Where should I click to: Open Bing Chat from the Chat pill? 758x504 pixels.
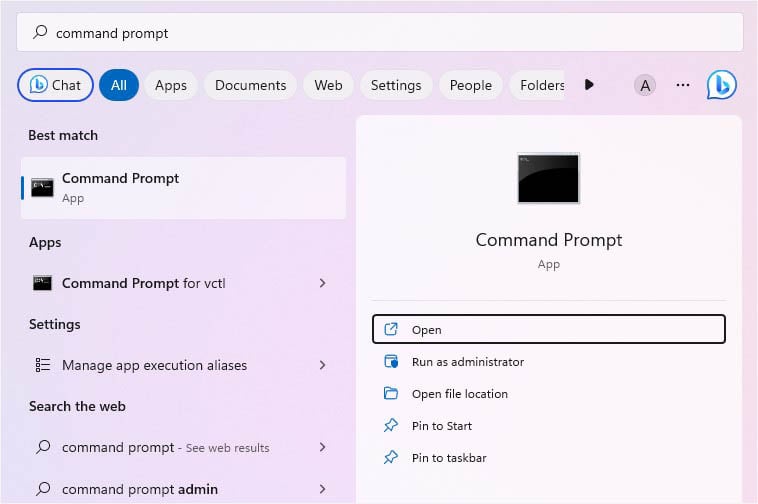[55, 85]
